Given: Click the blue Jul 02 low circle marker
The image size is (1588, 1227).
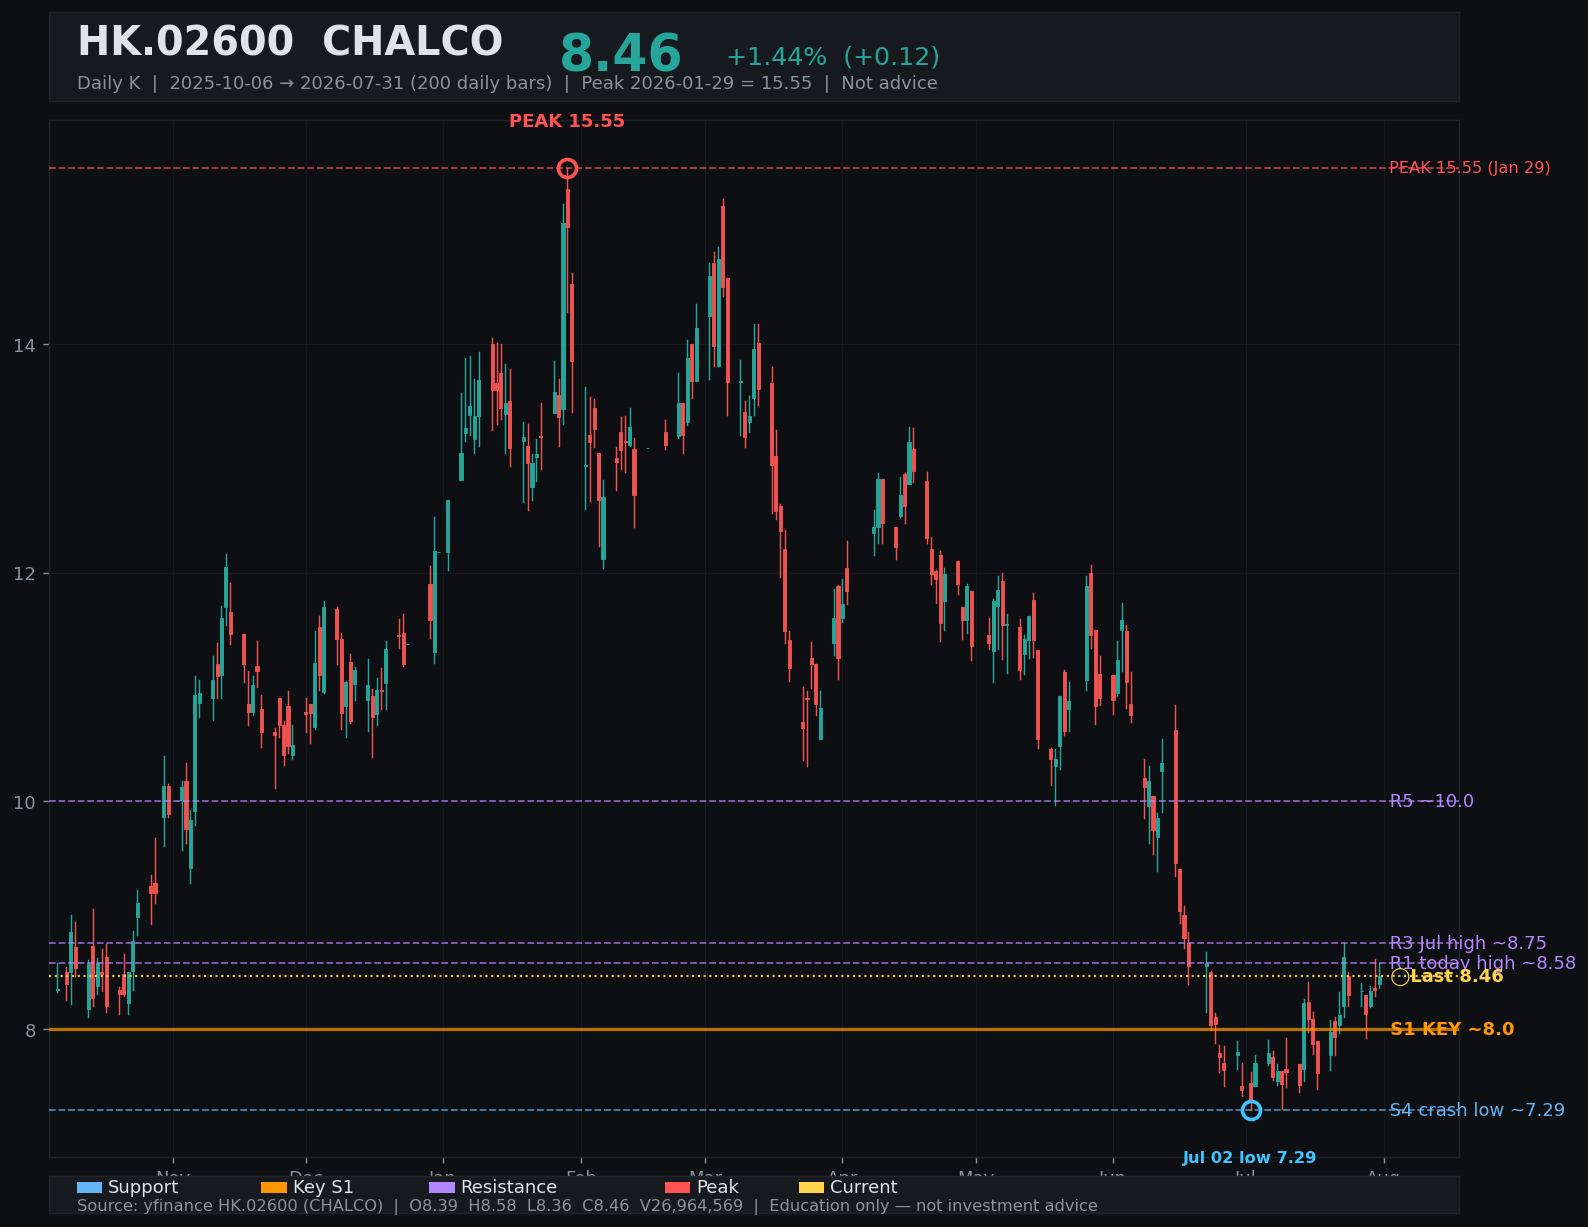Looking at the screenshot, I should coord(1251,1110).
